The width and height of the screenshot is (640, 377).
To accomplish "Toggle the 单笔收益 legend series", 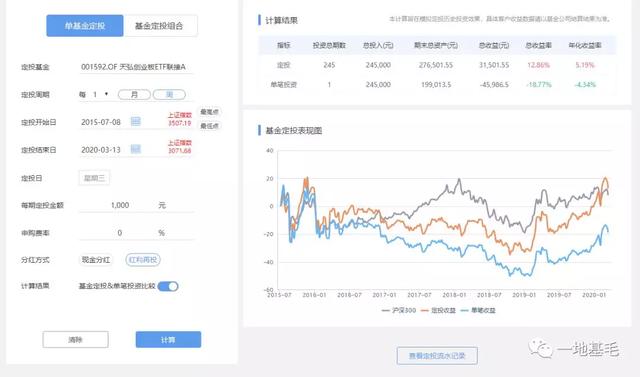I will 478,310.
